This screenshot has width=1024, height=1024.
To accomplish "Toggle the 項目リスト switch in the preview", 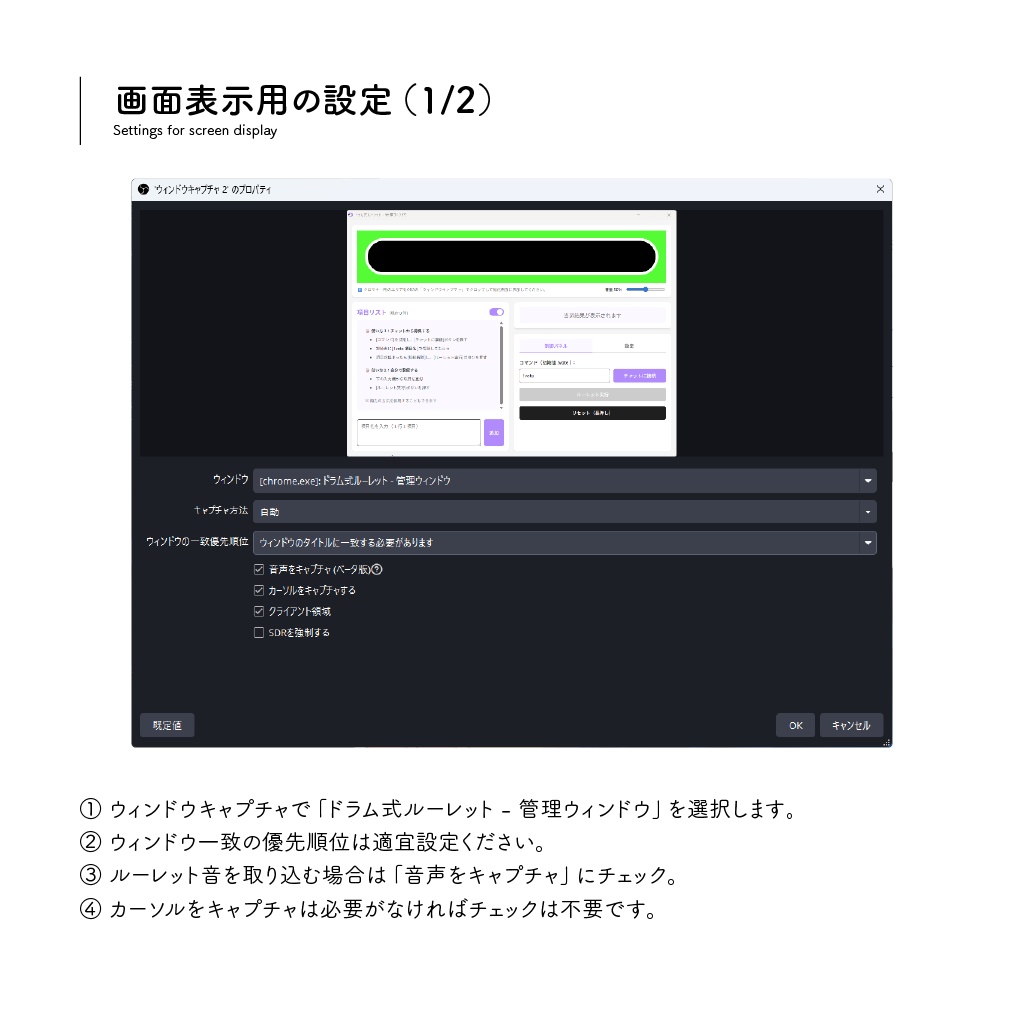I will [496, 312].
